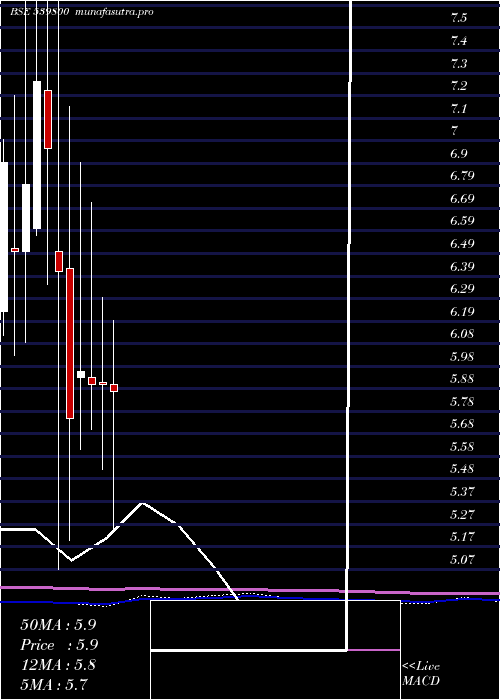Click the 12MA : 5.8 legend entry
The height and width of the screenshot is (700, 500).
[x=58, y=665]
